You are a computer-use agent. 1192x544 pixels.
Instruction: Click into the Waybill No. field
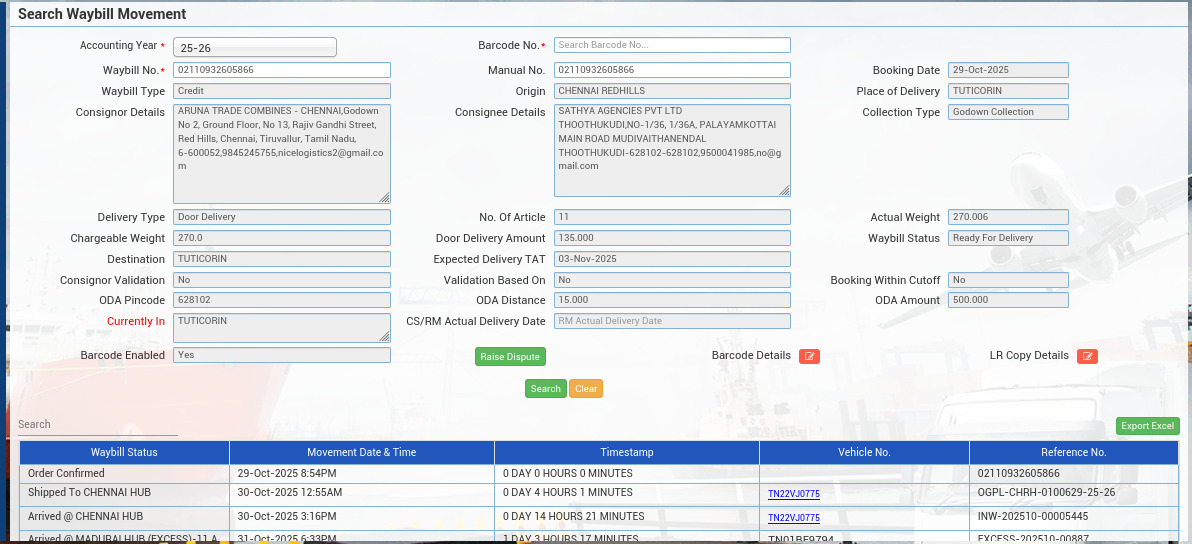click(x=281, y=70)
